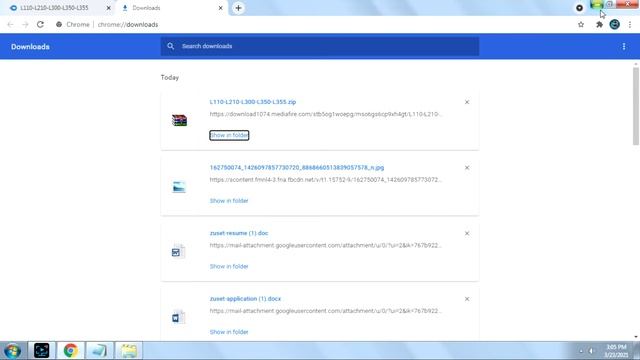Image resolution: width=640 pixels, height=360 pixels.
Task: Open Downloads page more actions menu
Action: point(624,47)
